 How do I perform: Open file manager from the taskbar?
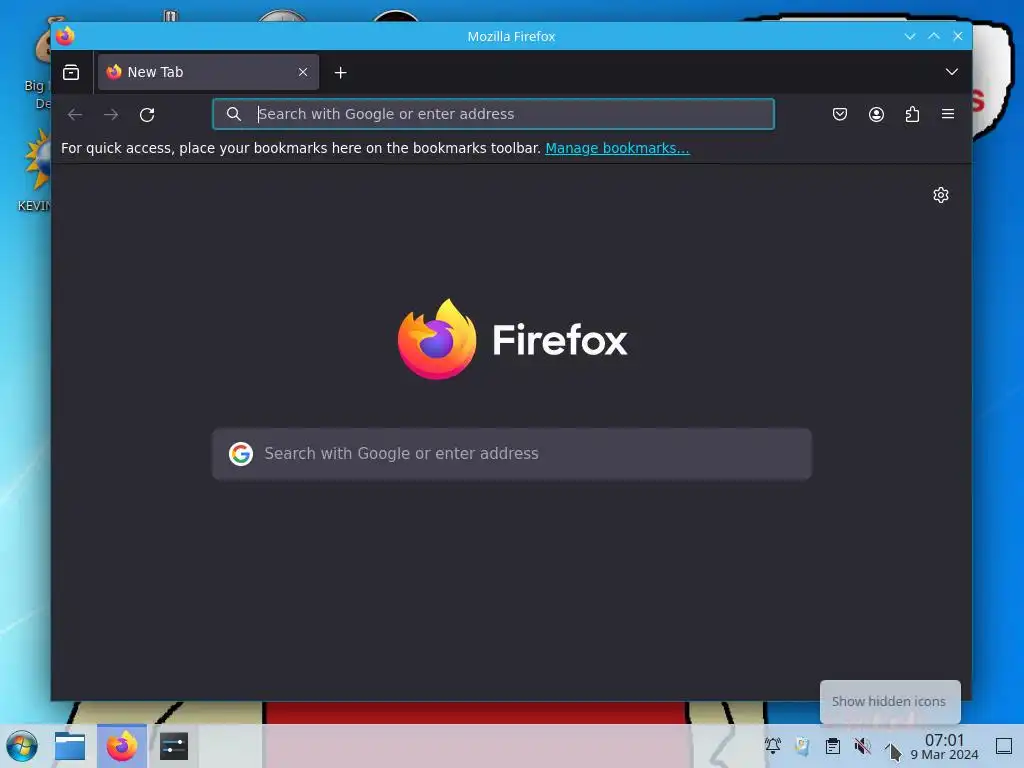click(x=70, y=746)
